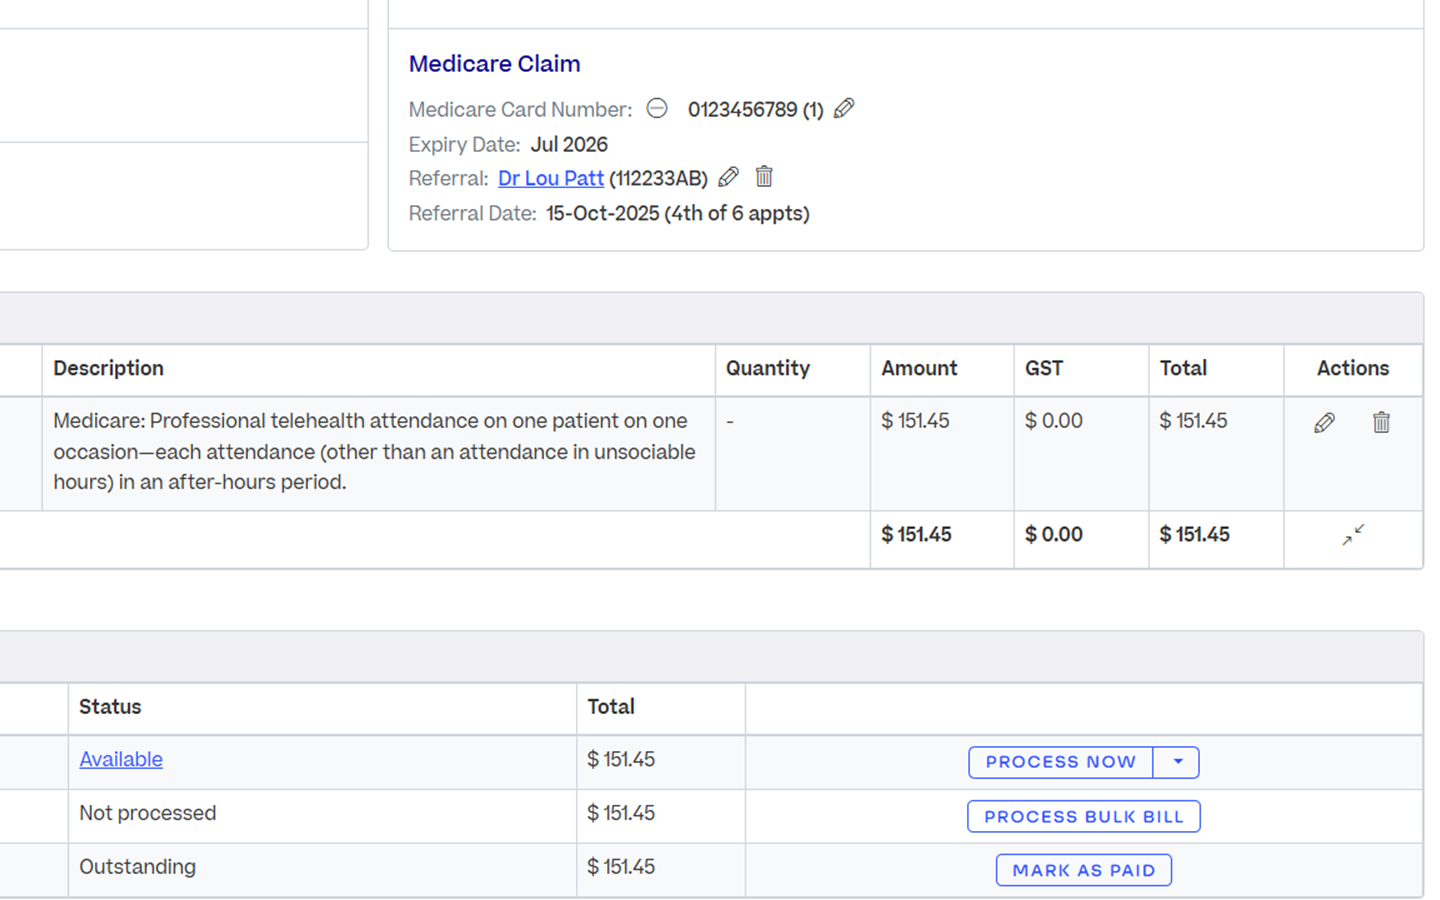Open the Dr Lou Patt referral link

pyautogui.click(x=551, y=179)
